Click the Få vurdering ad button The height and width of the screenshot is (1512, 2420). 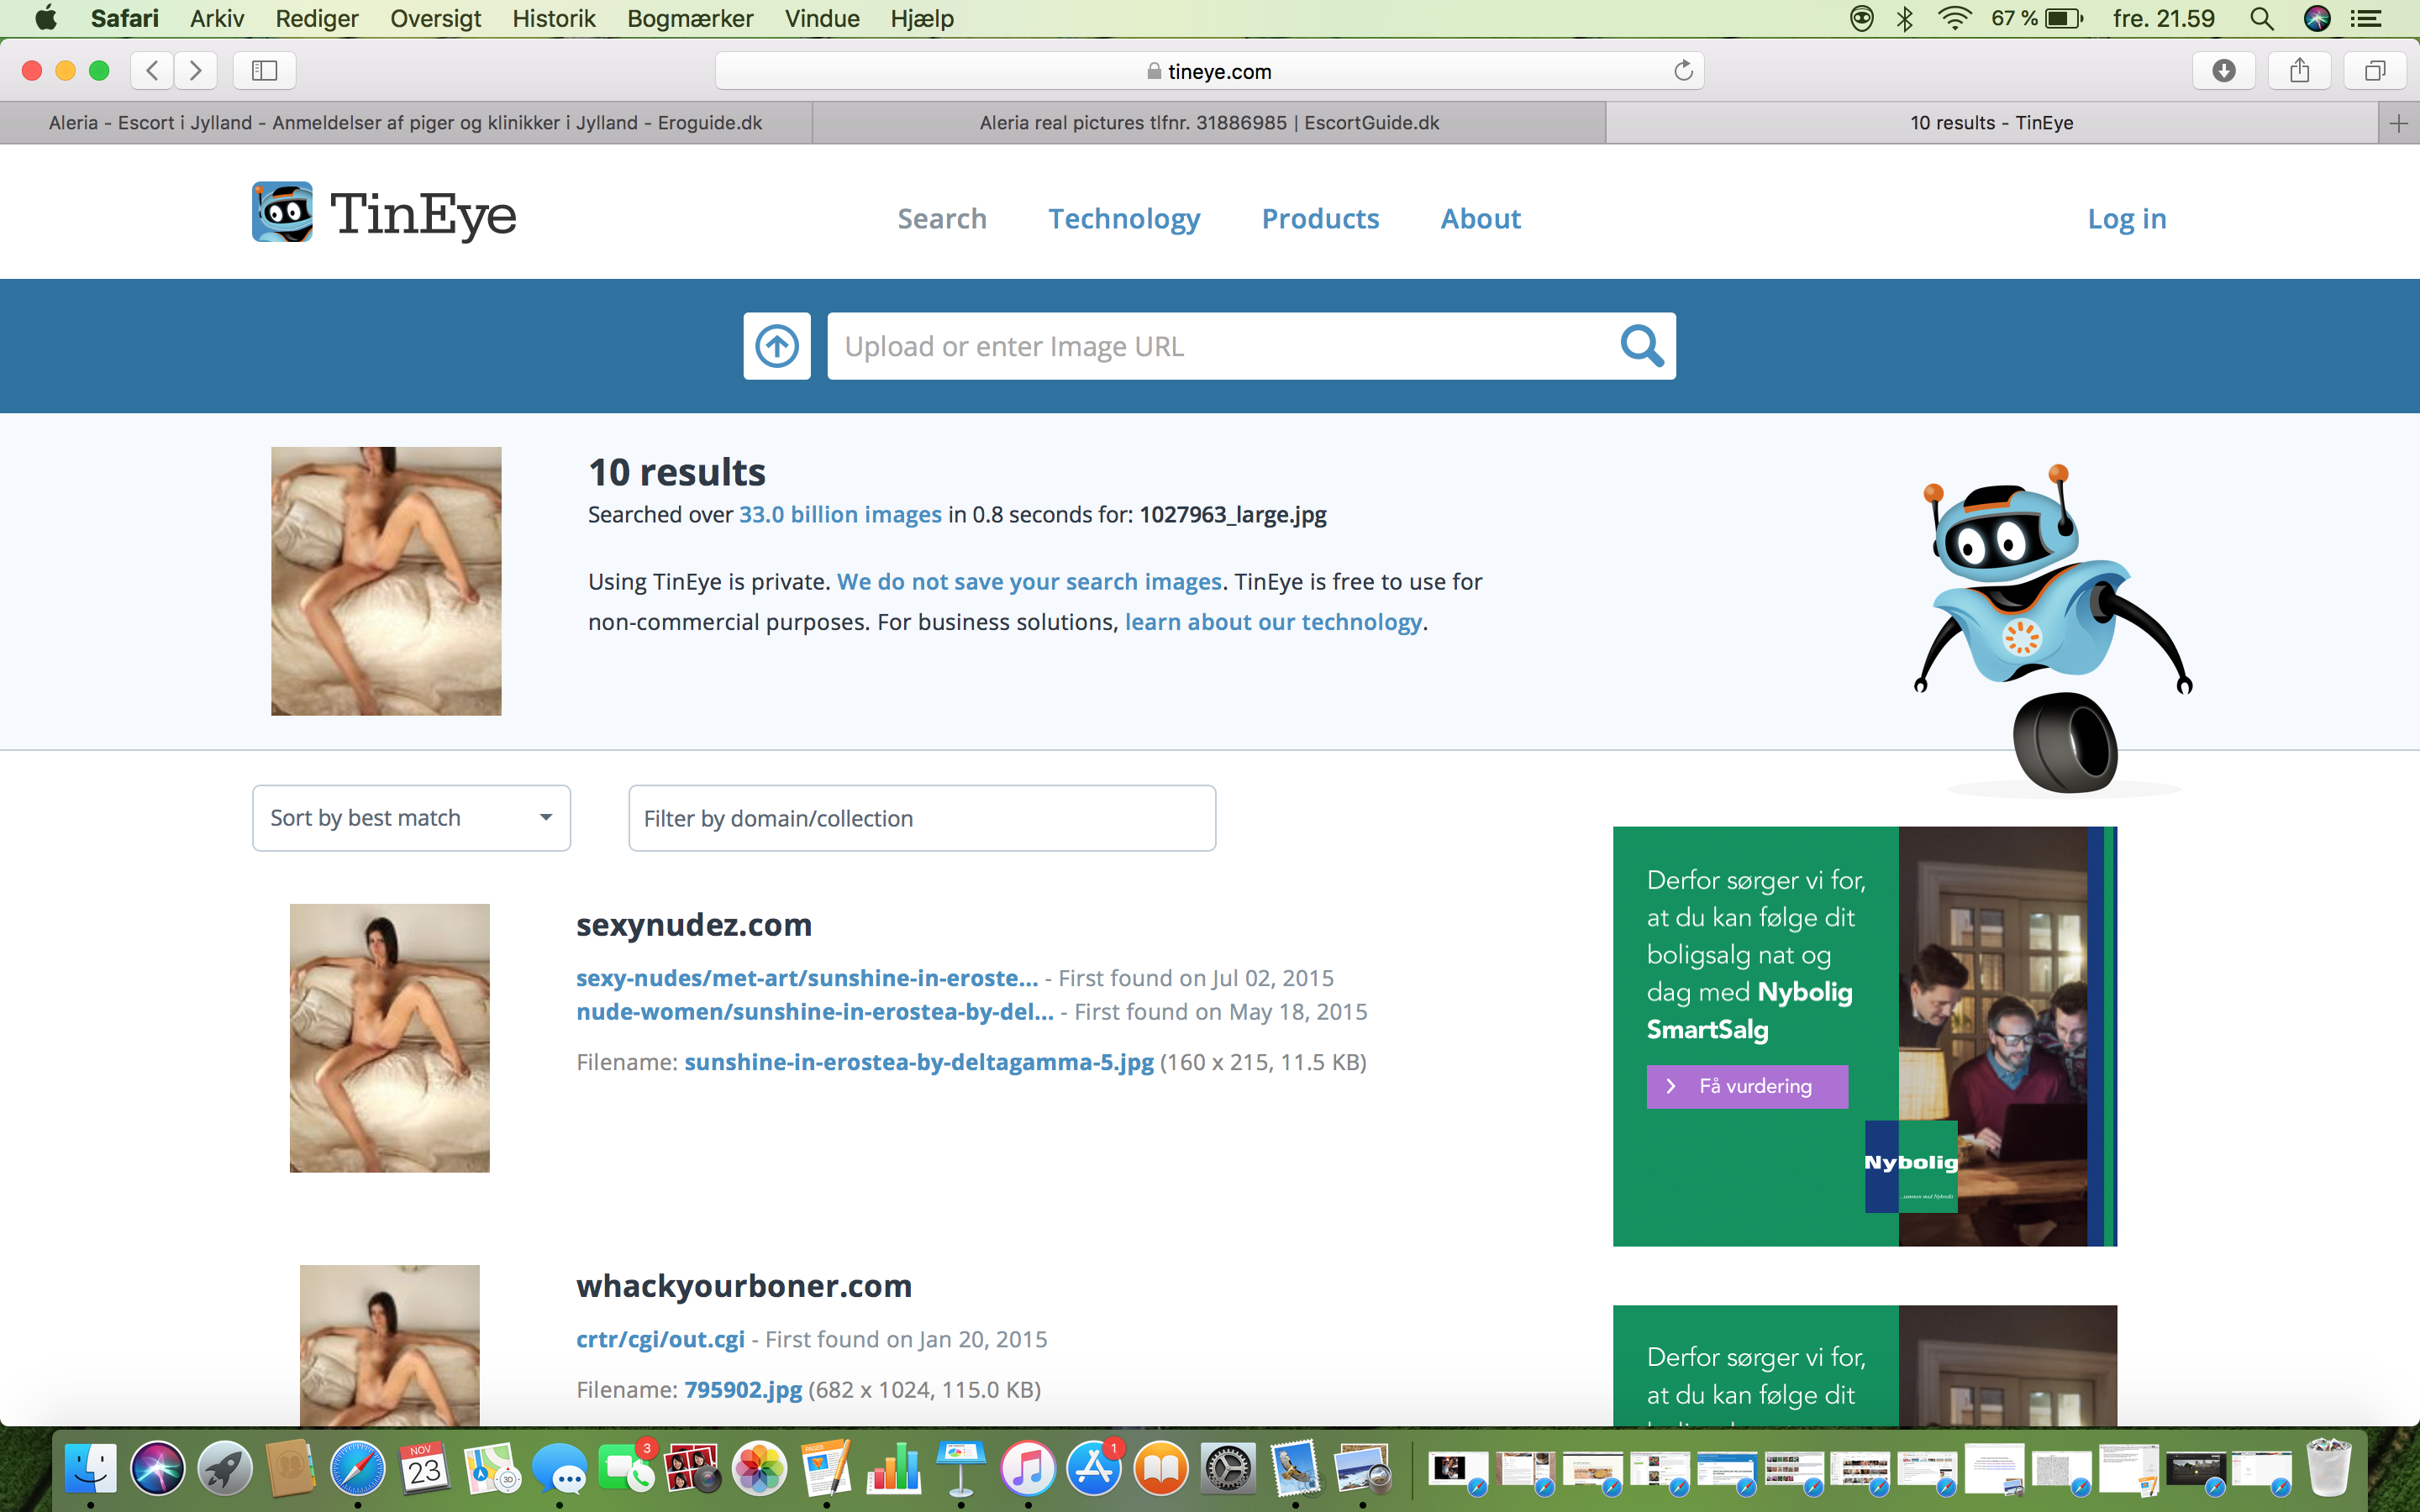pos(1747,1086)
